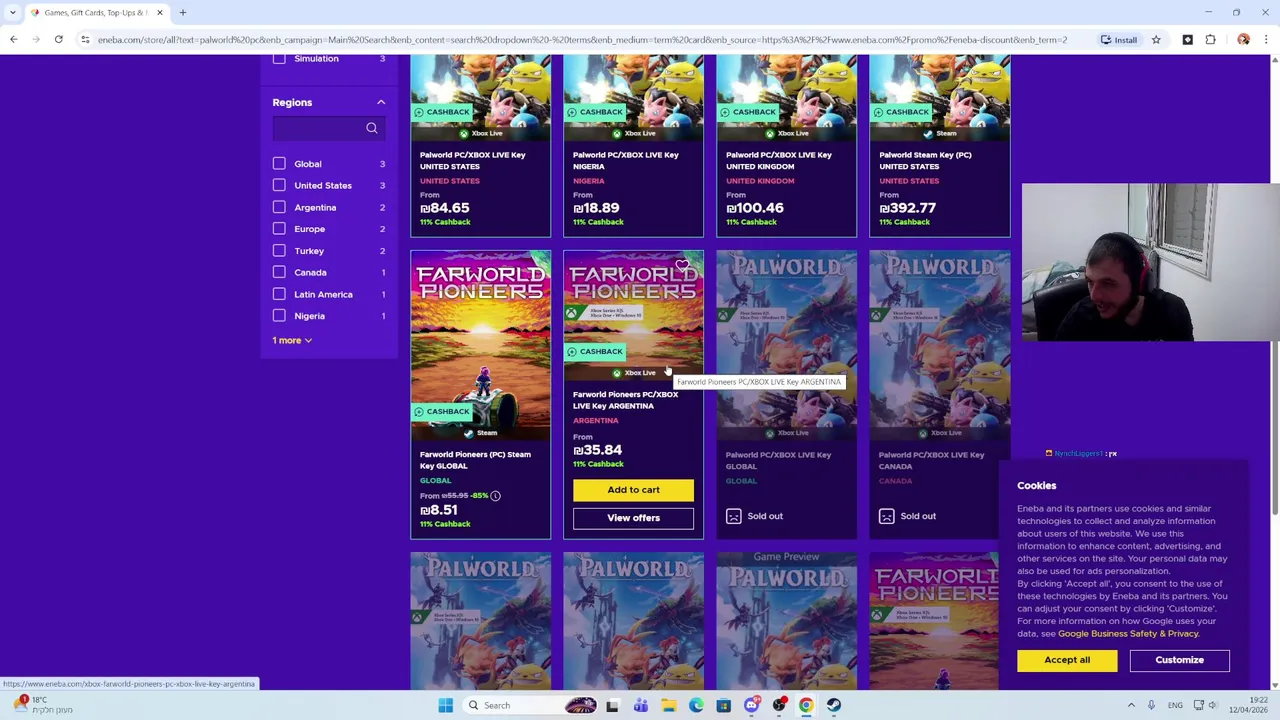Open File Explorer from taskbar
Viewport: 1280px width, 720px height.
click(x=668, y=705)
